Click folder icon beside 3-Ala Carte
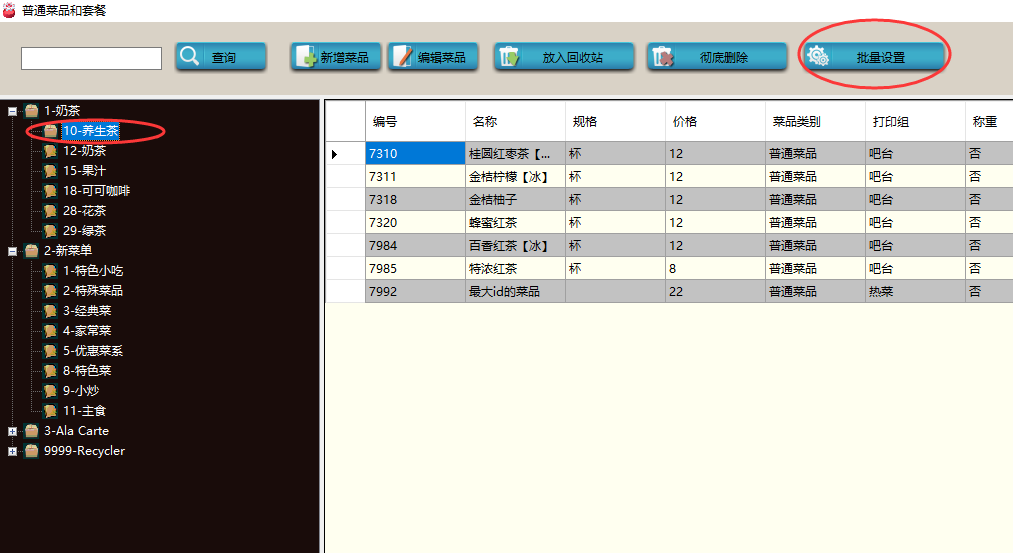This screenshot has height=553, width=1013. tap(32, 431)
